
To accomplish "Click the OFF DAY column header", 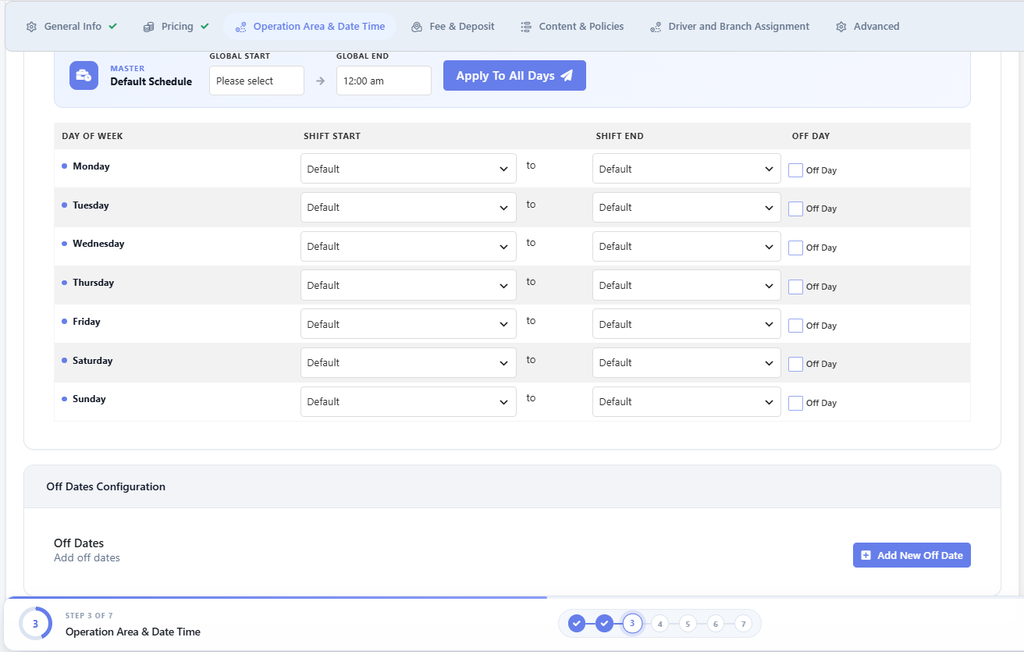I will click(x=810, y=136).
